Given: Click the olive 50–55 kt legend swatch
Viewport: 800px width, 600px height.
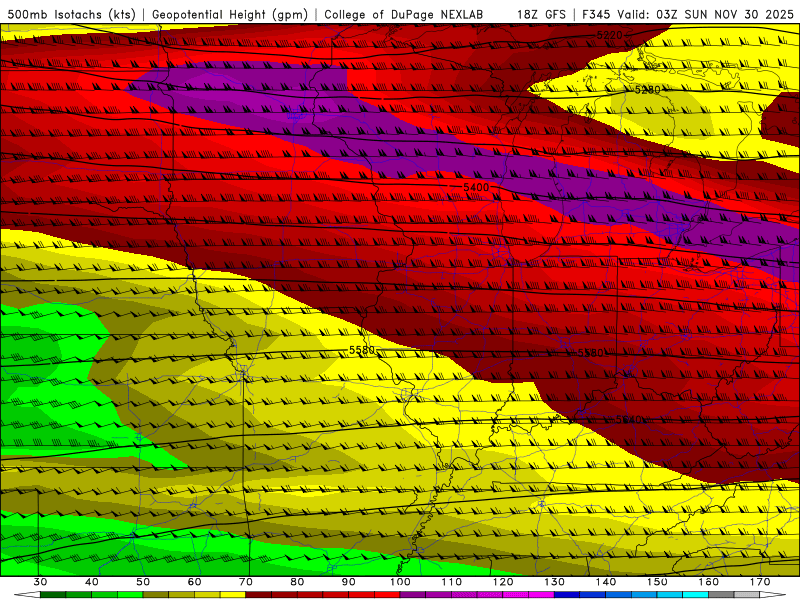Looking at the screenshot, I should [x=156, y=595].
